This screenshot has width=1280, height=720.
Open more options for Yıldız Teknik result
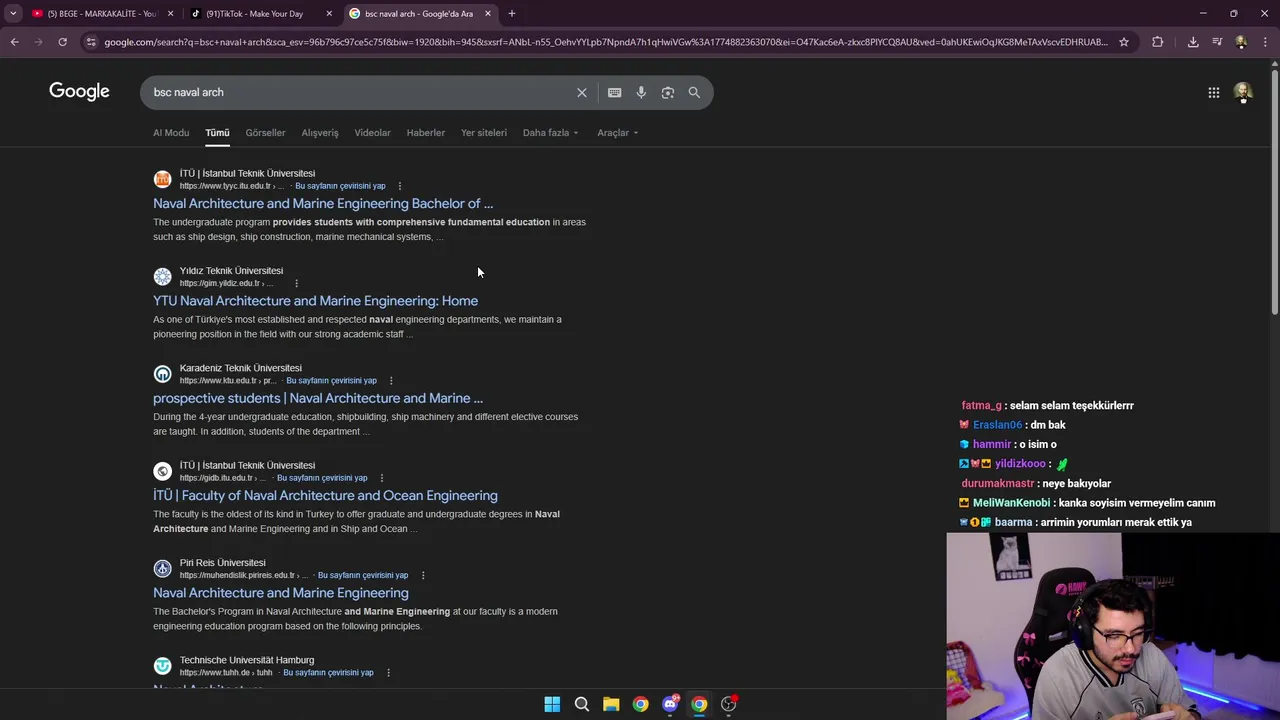coord(296,283)
